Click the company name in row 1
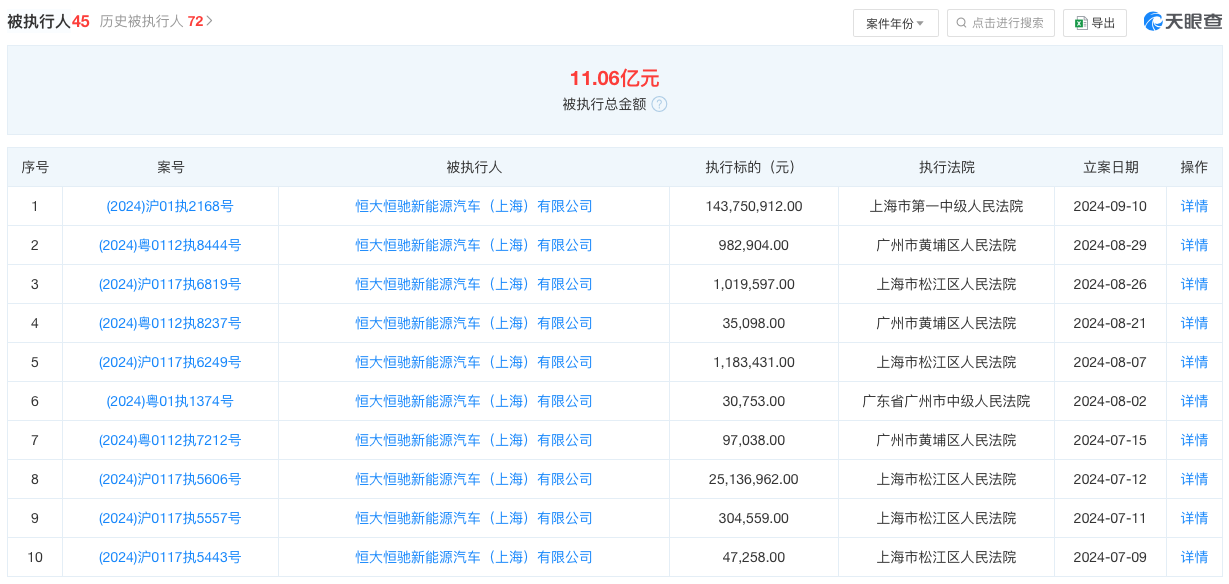Image resolution: width=1229 pixels, height=584 pixels. tap(474, 206)
